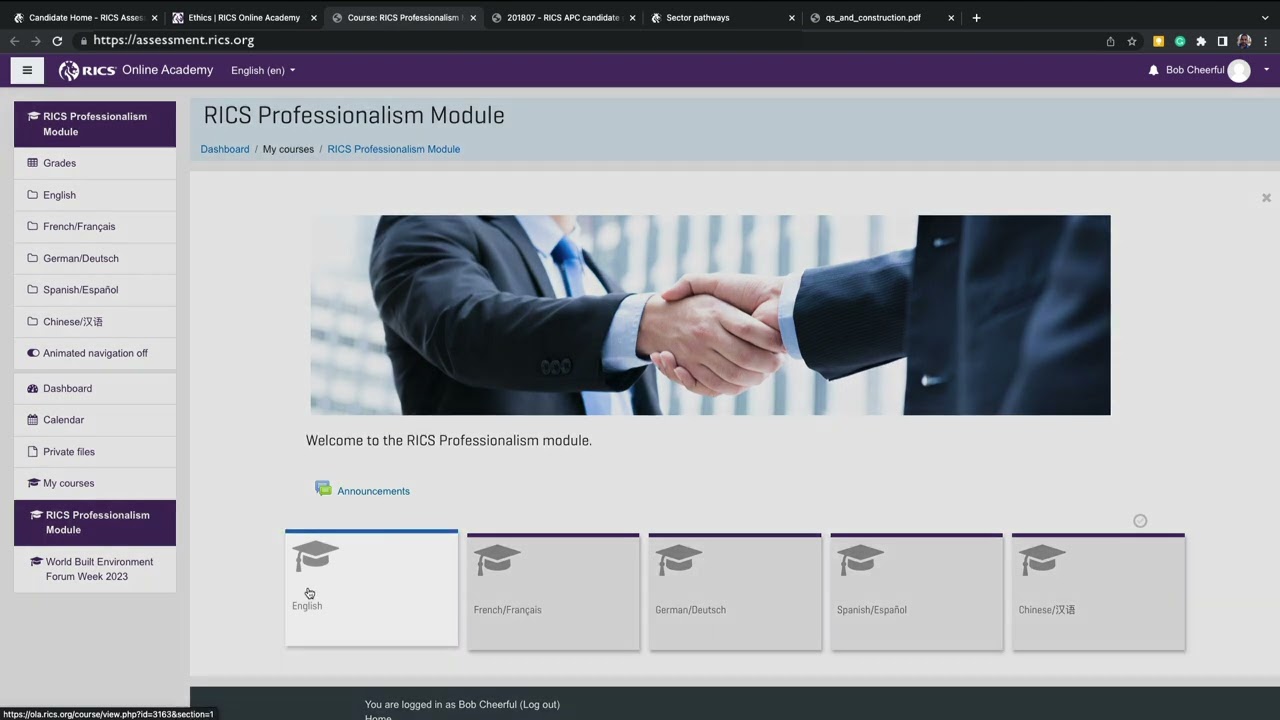Viewport: 1280px width, 720px height.
Task: Open the user menu dropdown arrow
Action: coord(1266,70)
